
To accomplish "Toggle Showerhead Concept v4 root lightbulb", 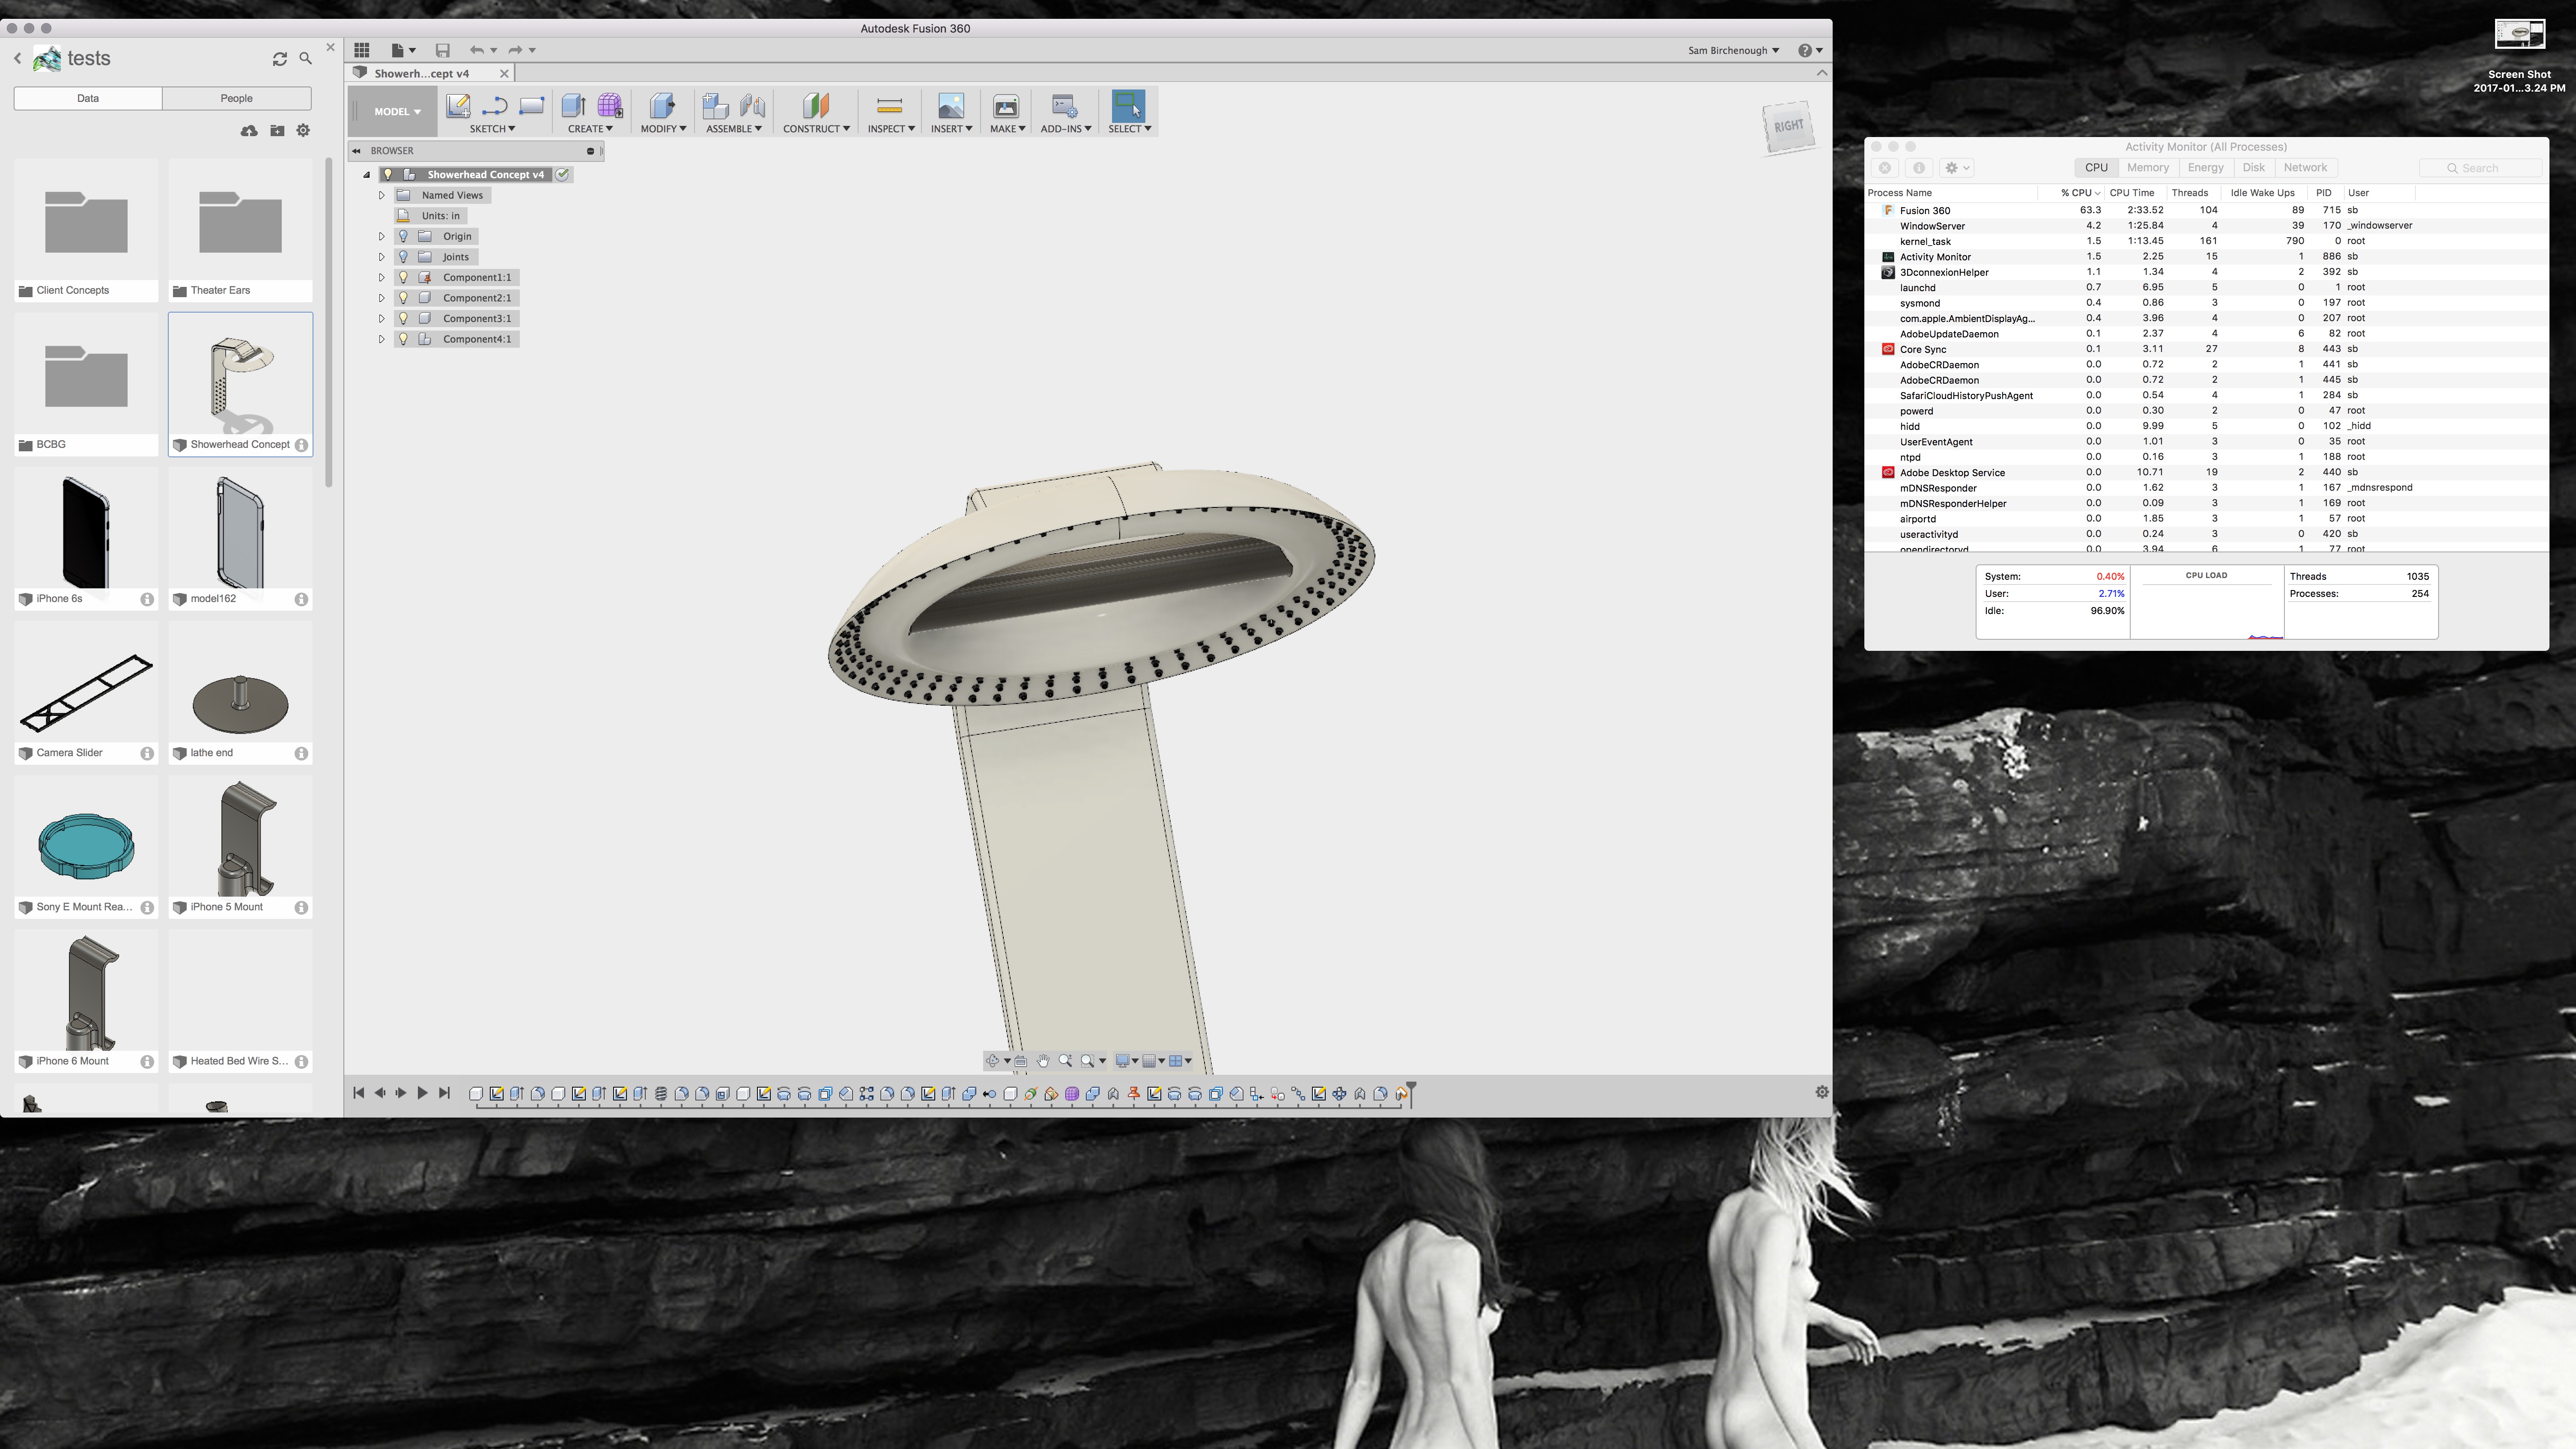I will pyautogui.click(x=388, y=175).
